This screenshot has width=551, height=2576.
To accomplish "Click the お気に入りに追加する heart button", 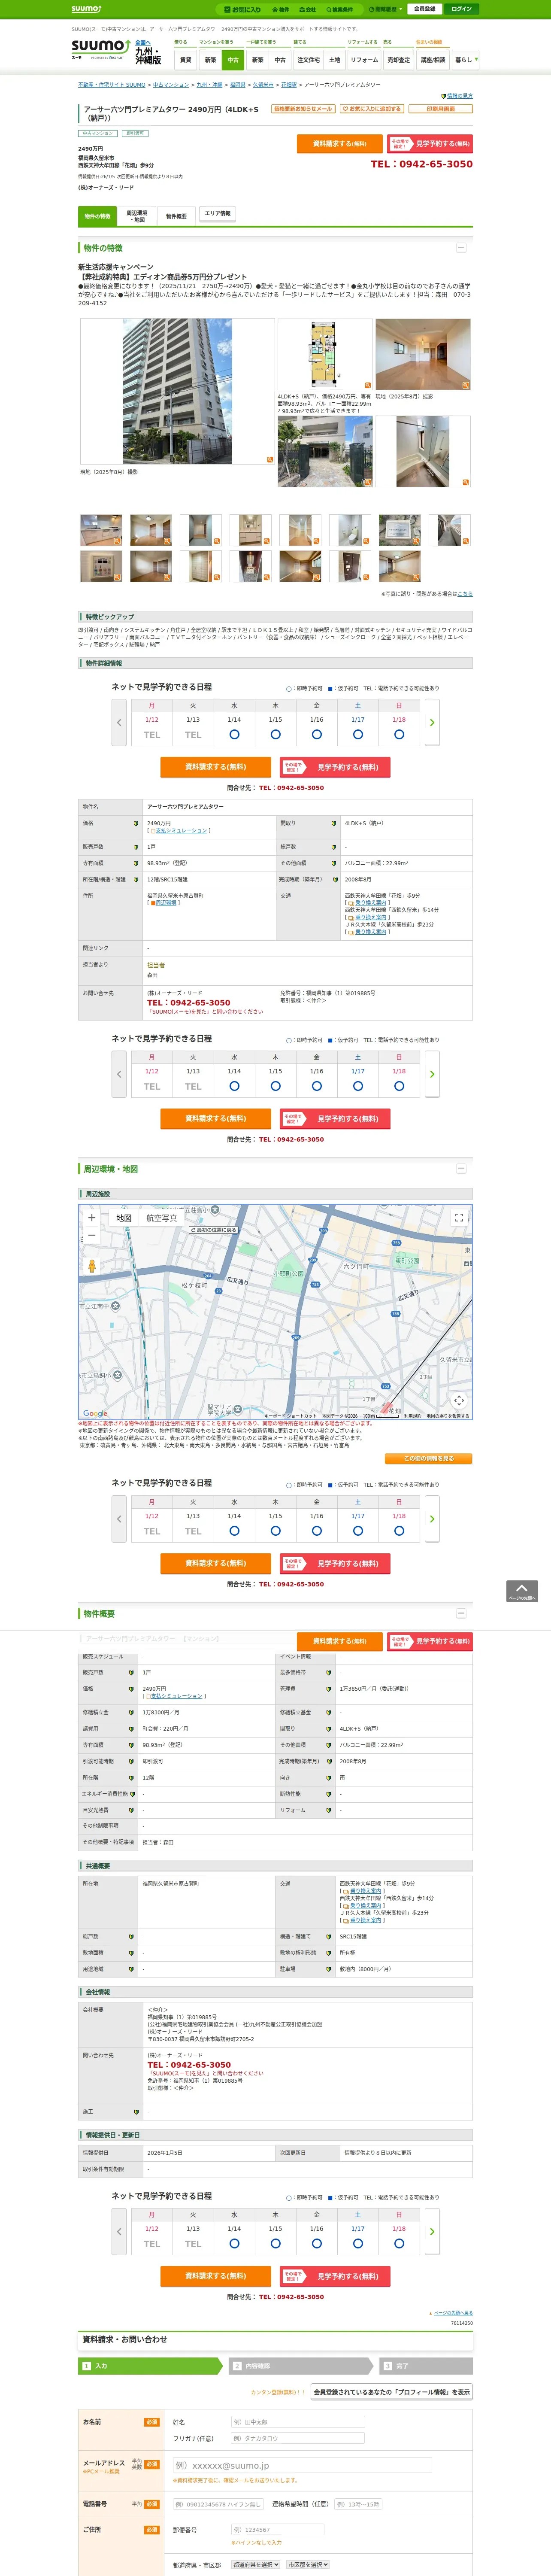I will [x=372, y=109].
